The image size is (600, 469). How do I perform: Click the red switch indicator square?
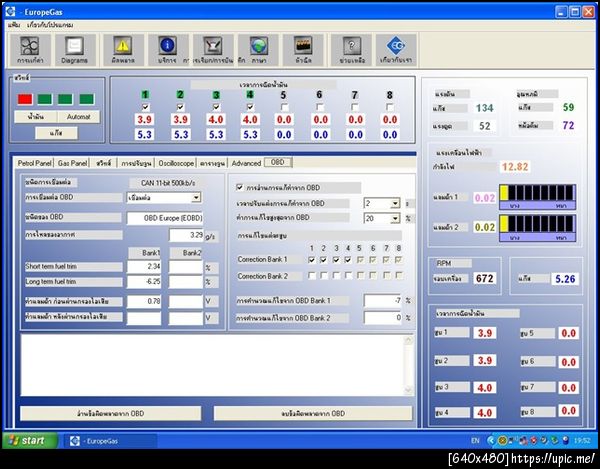tap(25, 99)
